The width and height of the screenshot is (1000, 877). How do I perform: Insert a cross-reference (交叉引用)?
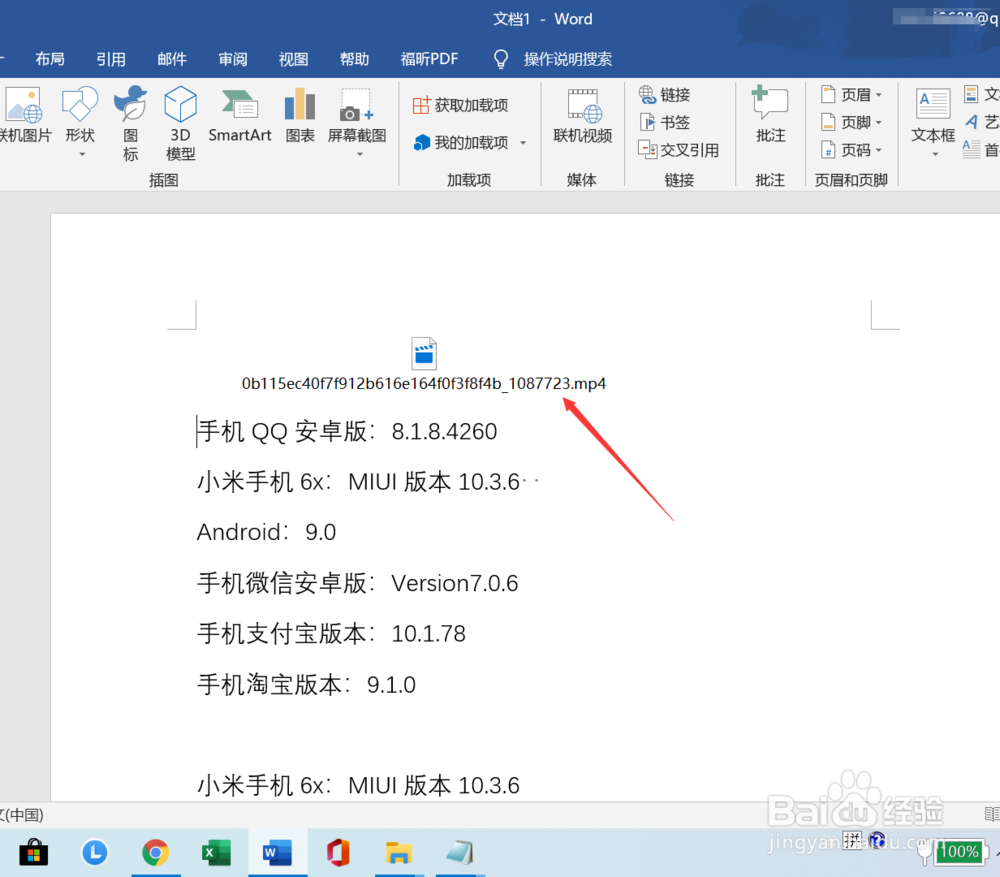[x=679, y=150]
